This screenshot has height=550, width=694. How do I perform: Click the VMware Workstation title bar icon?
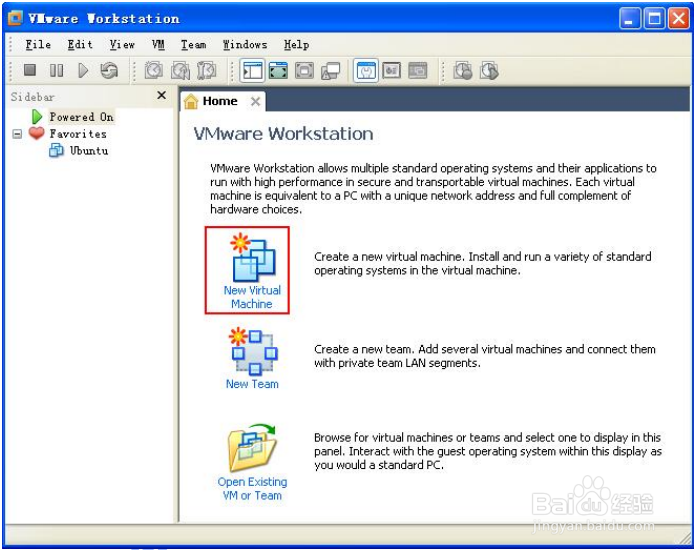[x=15, y=18]
